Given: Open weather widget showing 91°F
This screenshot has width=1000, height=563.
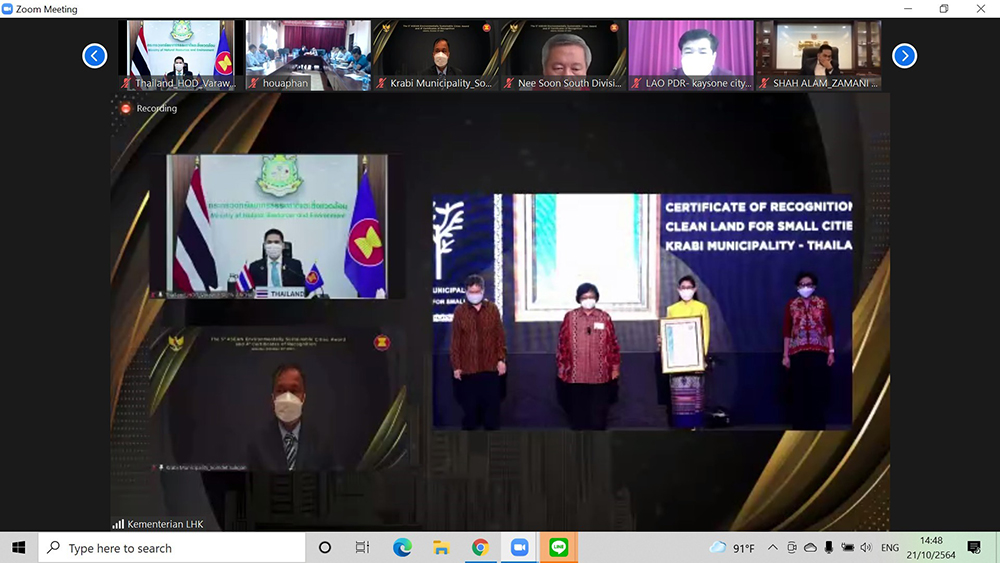Looking at the screenshot, I should point(732,548).
